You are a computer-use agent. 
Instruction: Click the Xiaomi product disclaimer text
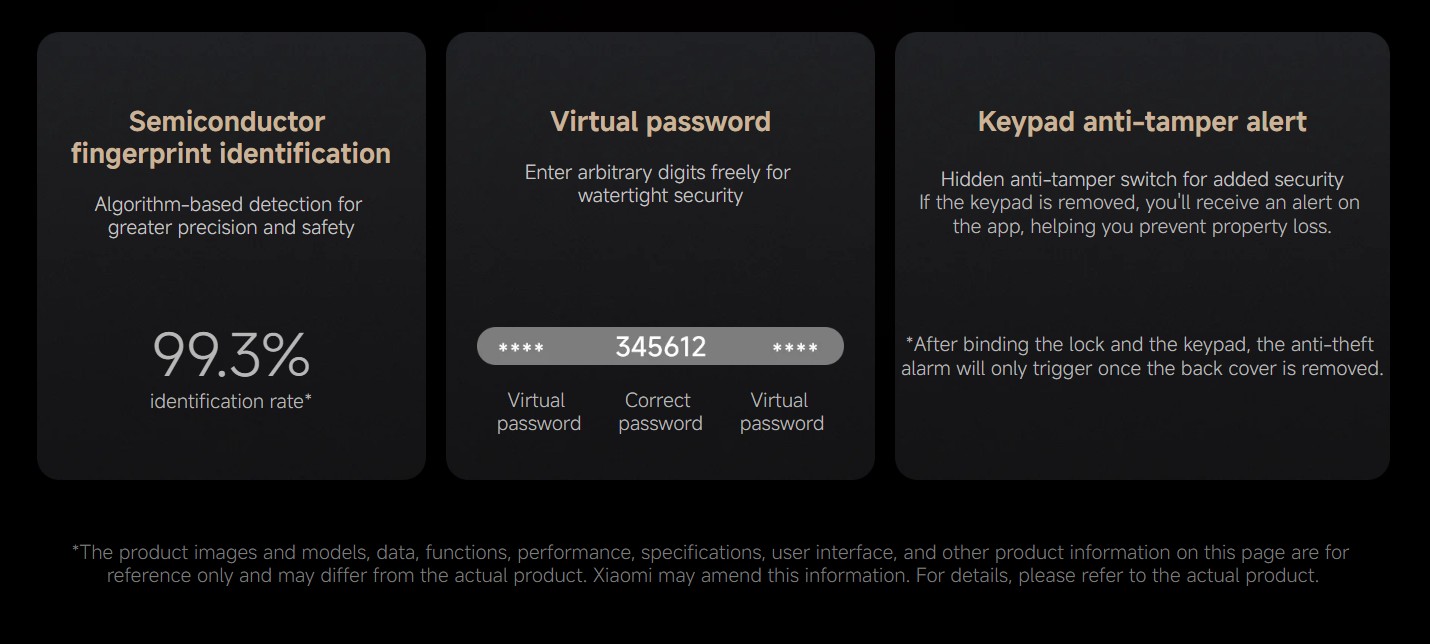point(713,564)
